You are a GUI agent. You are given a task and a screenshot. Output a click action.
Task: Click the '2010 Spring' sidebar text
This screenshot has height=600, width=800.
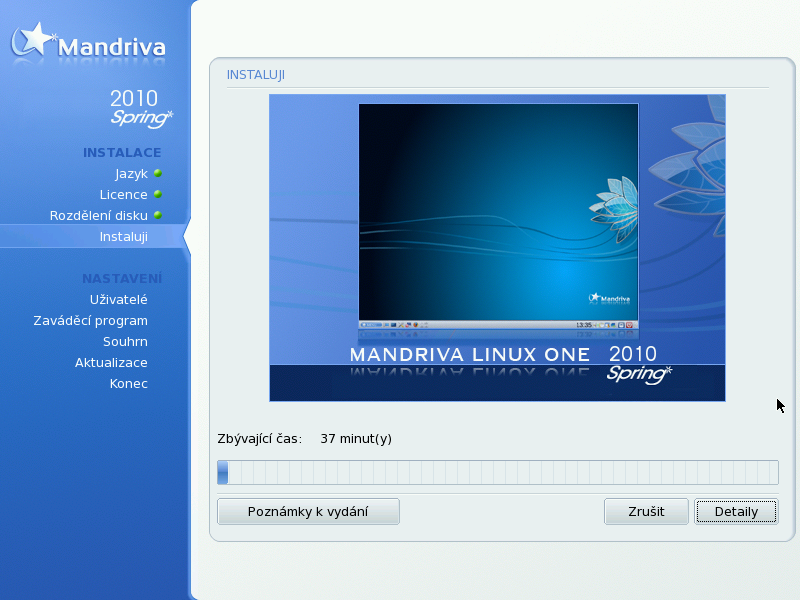141,108
